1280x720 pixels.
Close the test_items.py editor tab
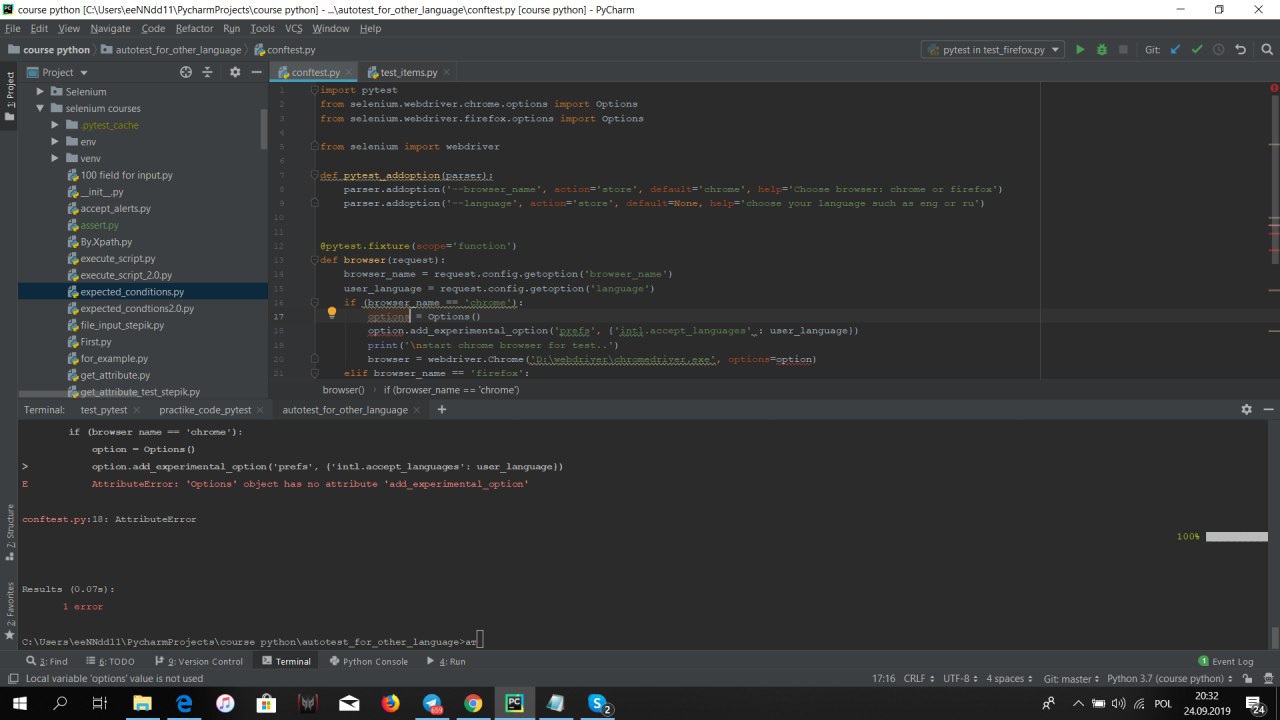[445, 72]
